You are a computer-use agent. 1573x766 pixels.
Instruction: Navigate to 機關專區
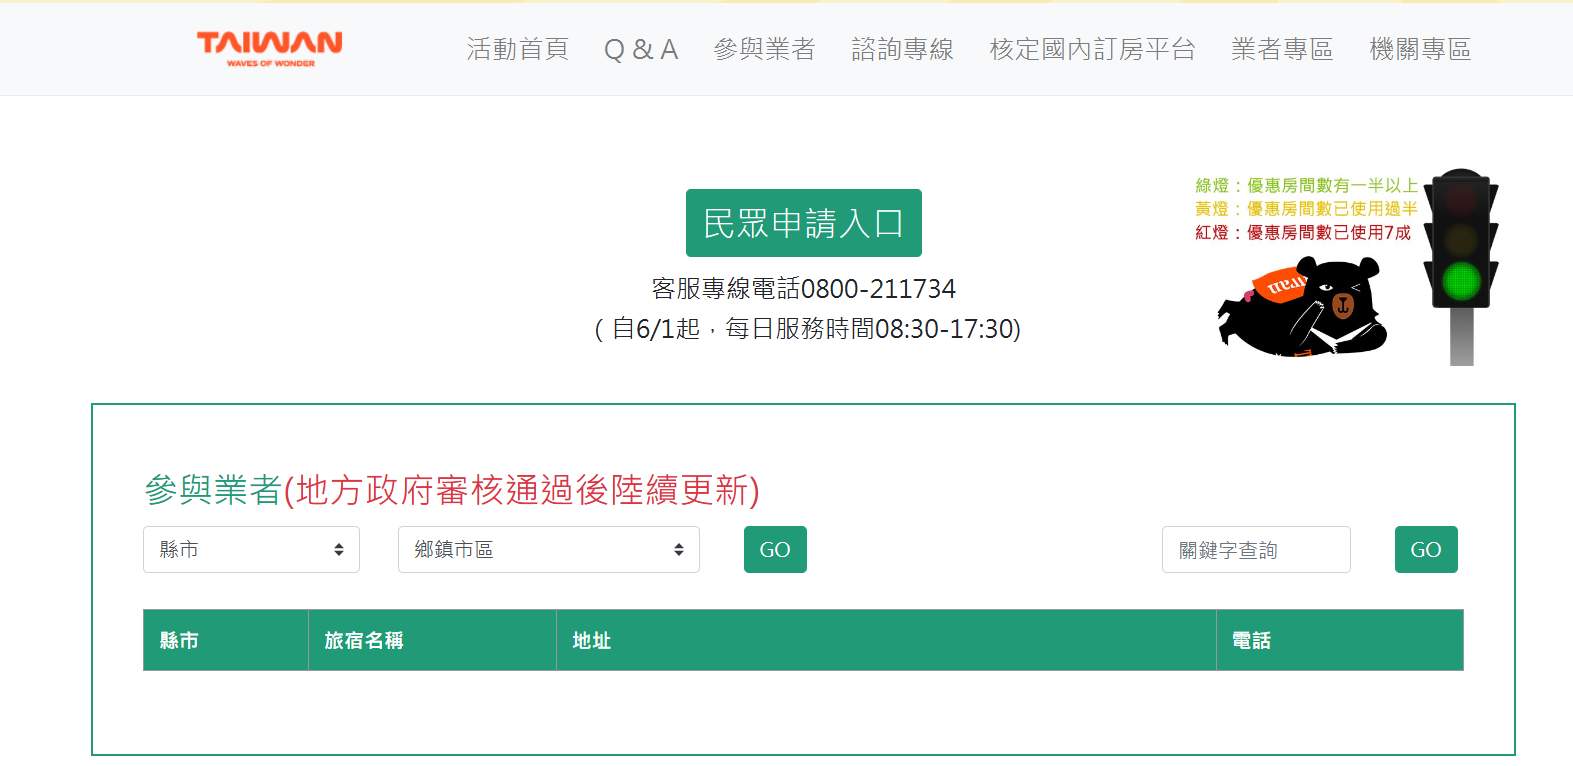point(1420,49)
